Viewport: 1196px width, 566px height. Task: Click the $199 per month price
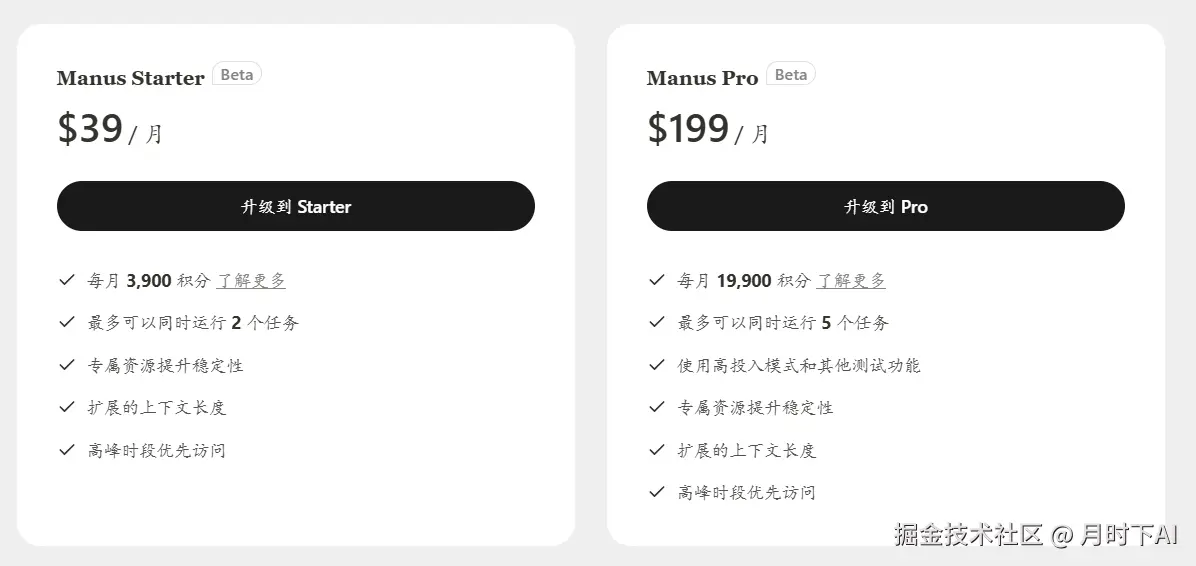pos(707,130)
